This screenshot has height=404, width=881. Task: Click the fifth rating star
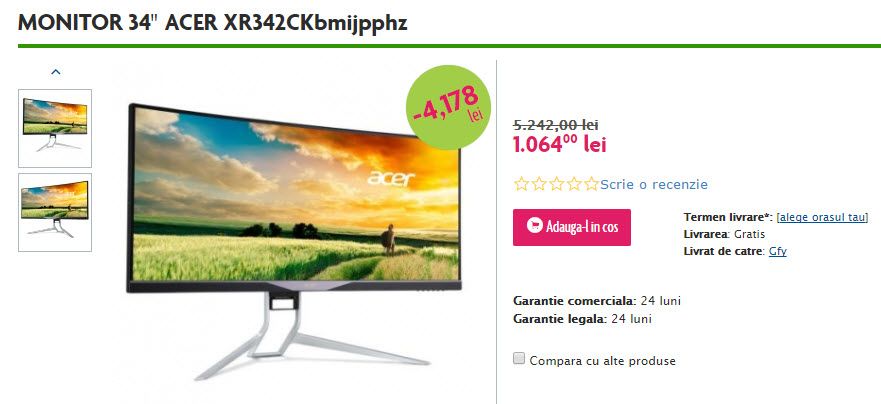pyautogui.click(x=591, y=184)
